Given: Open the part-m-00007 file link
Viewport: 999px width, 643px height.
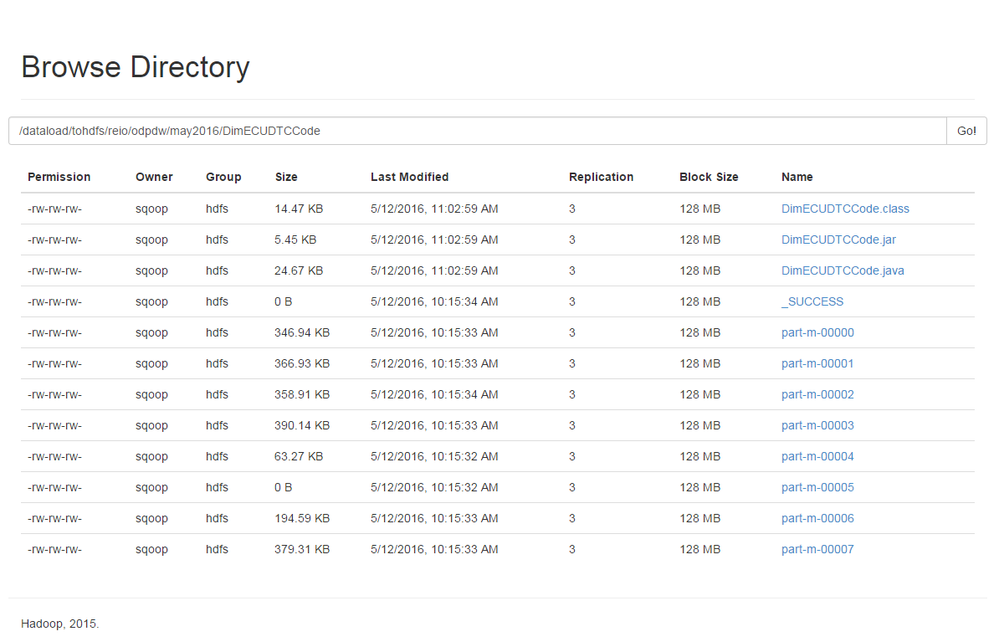Looking at the screenshot, I should pos(817,550).
